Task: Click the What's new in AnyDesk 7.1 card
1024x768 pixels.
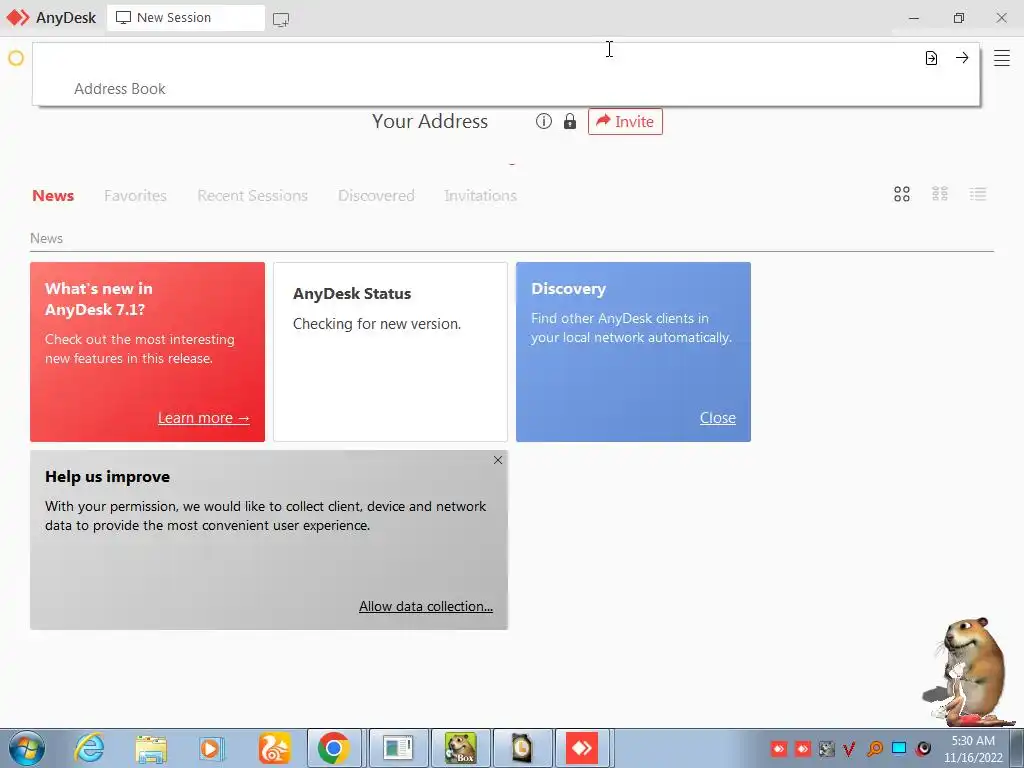Action: pos(147,352)
